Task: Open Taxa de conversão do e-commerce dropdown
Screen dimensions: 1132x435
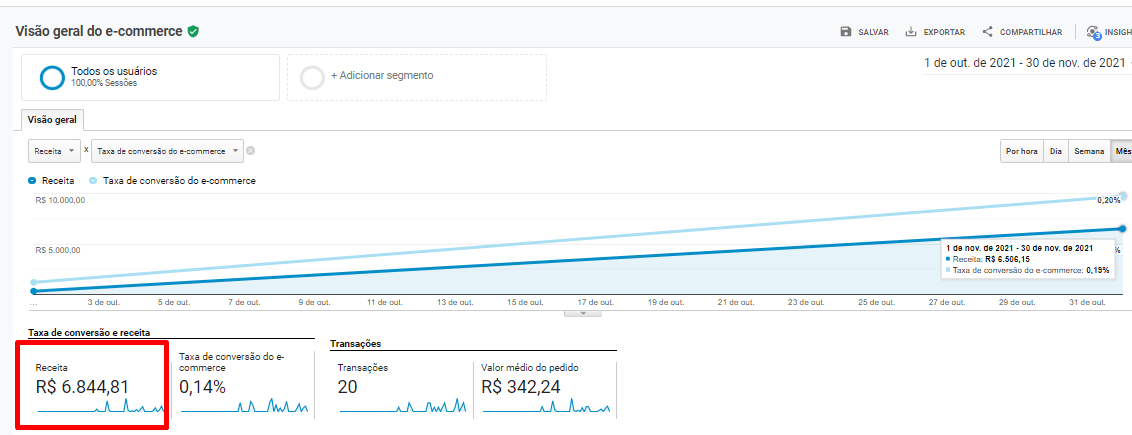Action: tap(167, 151)
